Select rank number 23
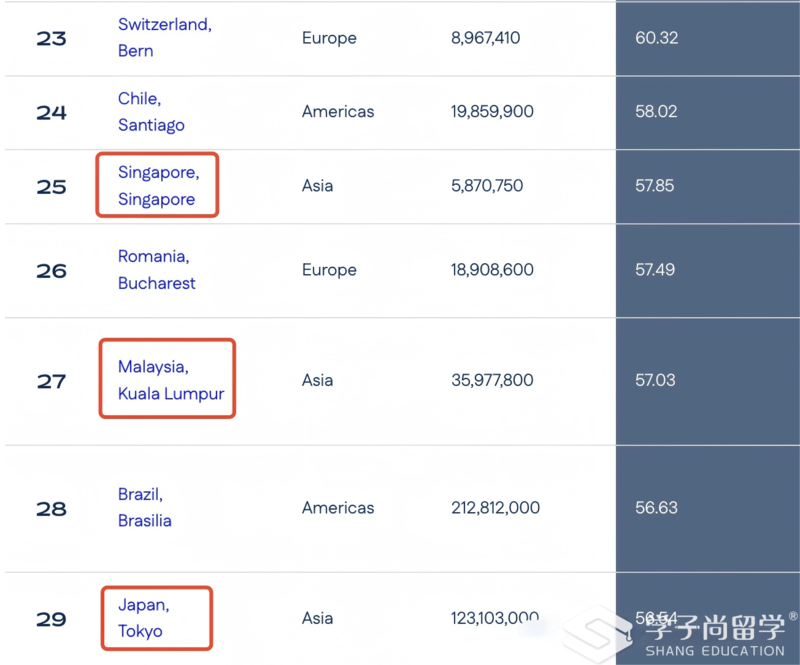This screenshot has width=800, height=665. click(x=51, y=39)
